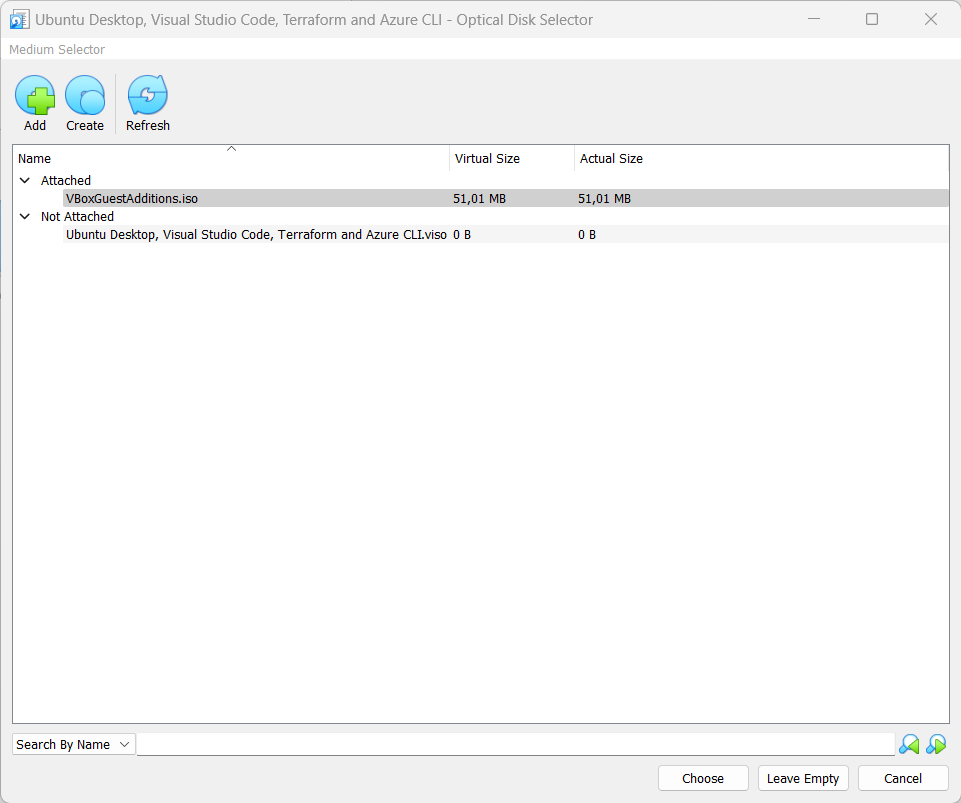The image size is (961, 803).
Task: Click the Choose button
Action: 703,778
